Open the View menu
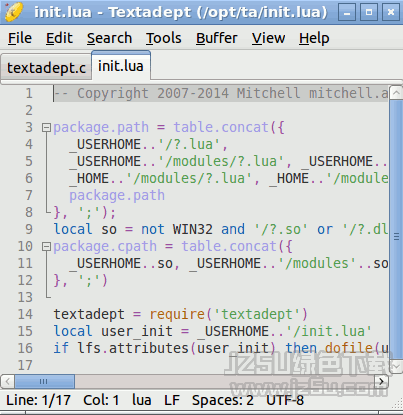Image resolution: width=403 pixels, height=415 pixels. pyautogui.click(x=268, y=38)
